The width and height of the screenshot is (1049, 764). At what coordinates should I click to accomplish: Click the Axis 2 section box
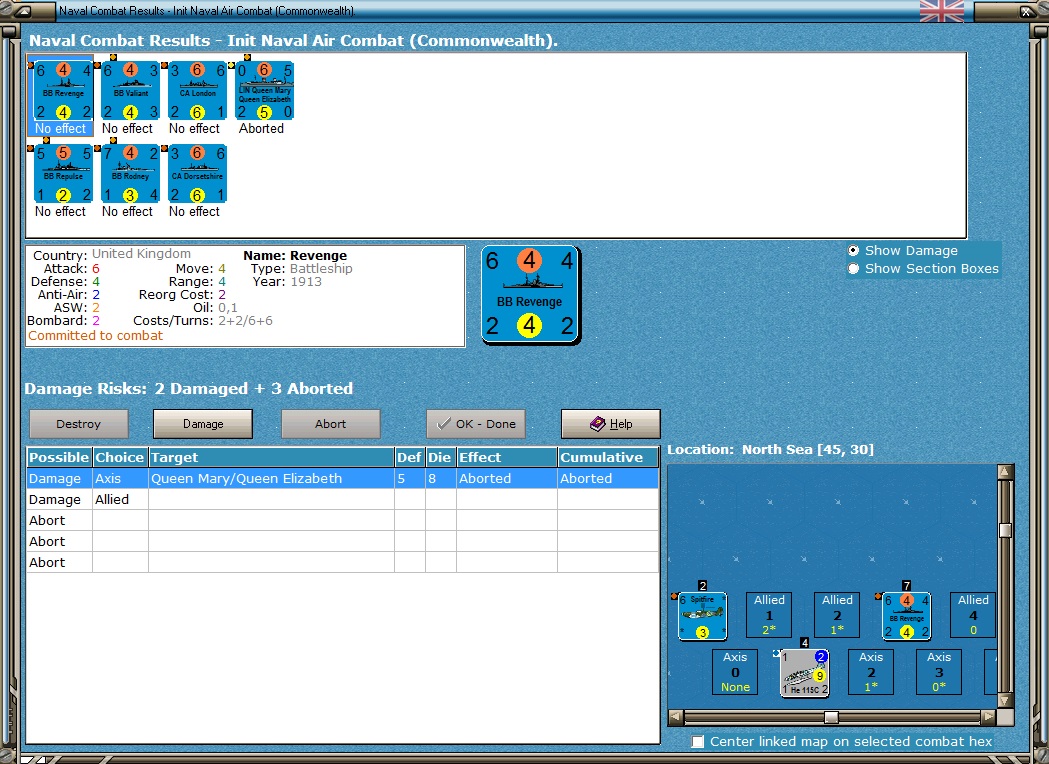point(871,672)
